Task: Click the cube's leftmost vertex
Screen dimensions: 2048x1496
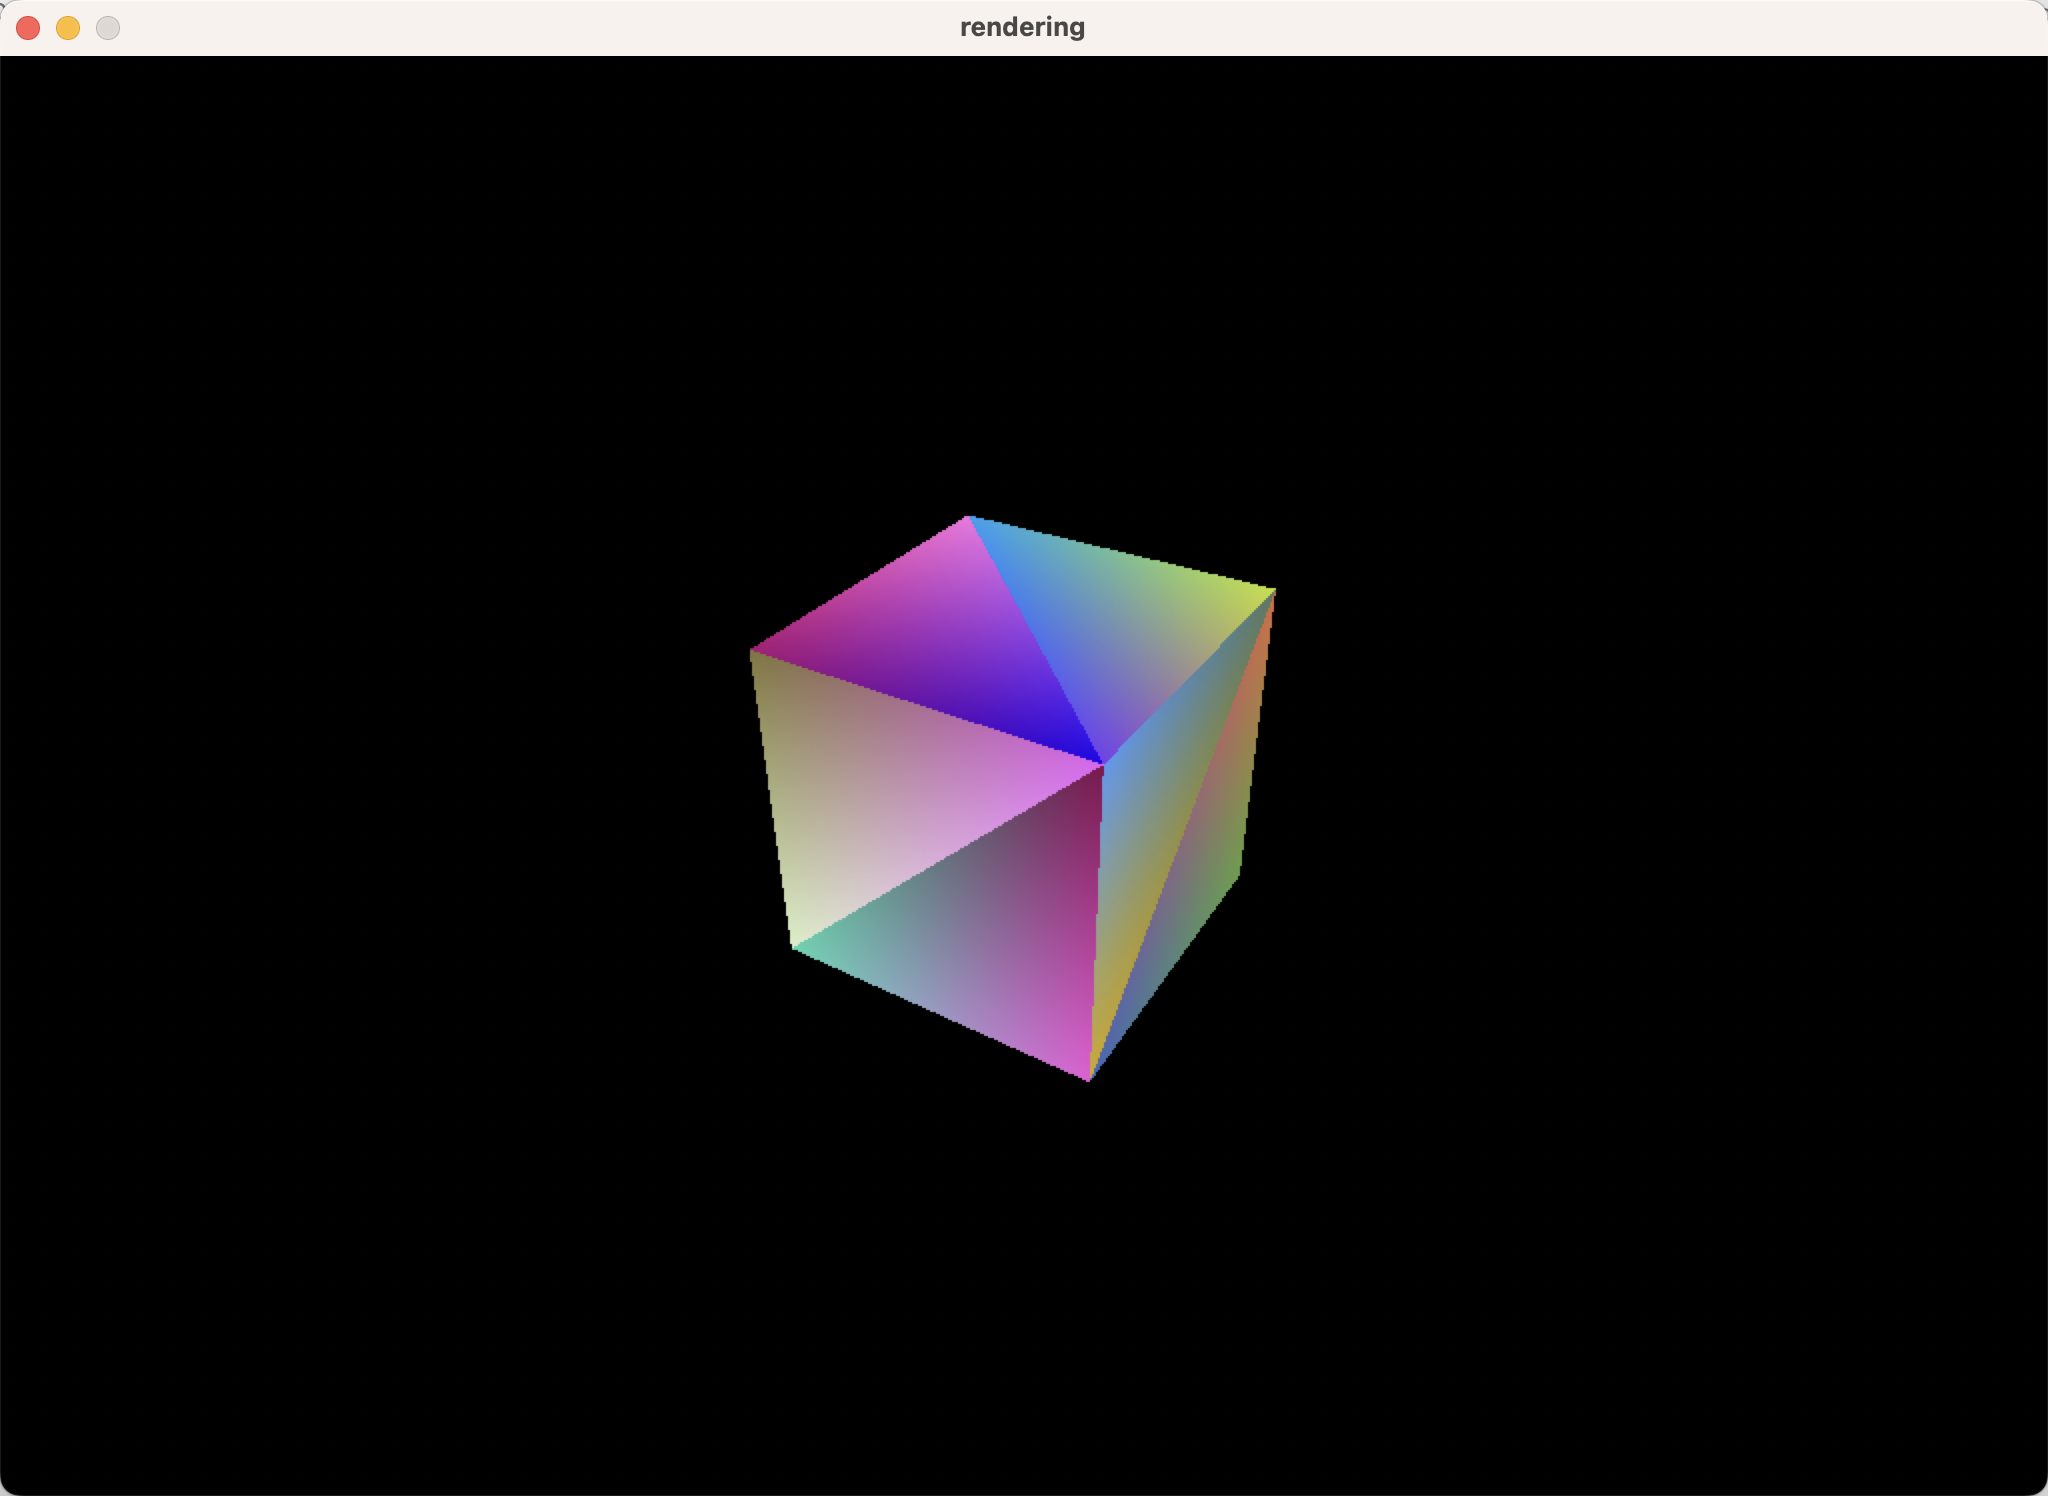Action: pos(752,651)
